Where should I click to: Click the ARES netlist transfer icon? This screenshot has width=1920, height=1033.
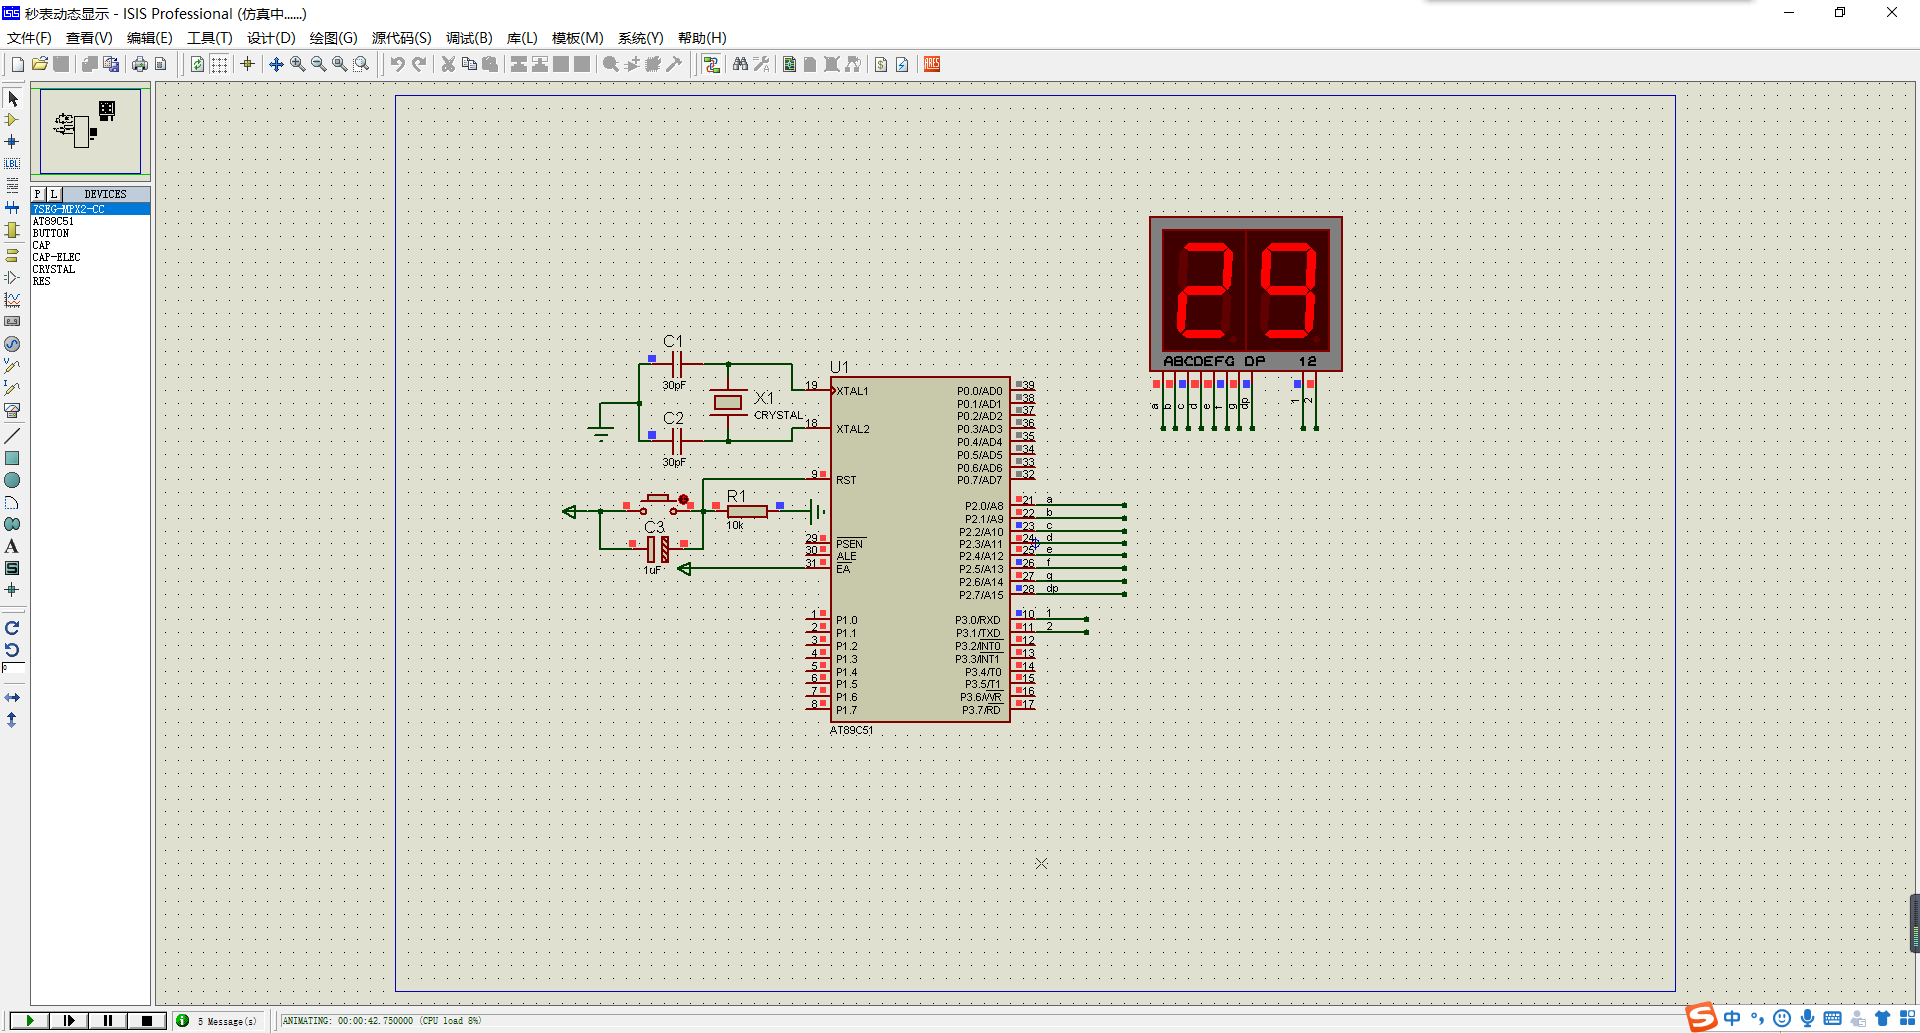[x=932, y=64]
